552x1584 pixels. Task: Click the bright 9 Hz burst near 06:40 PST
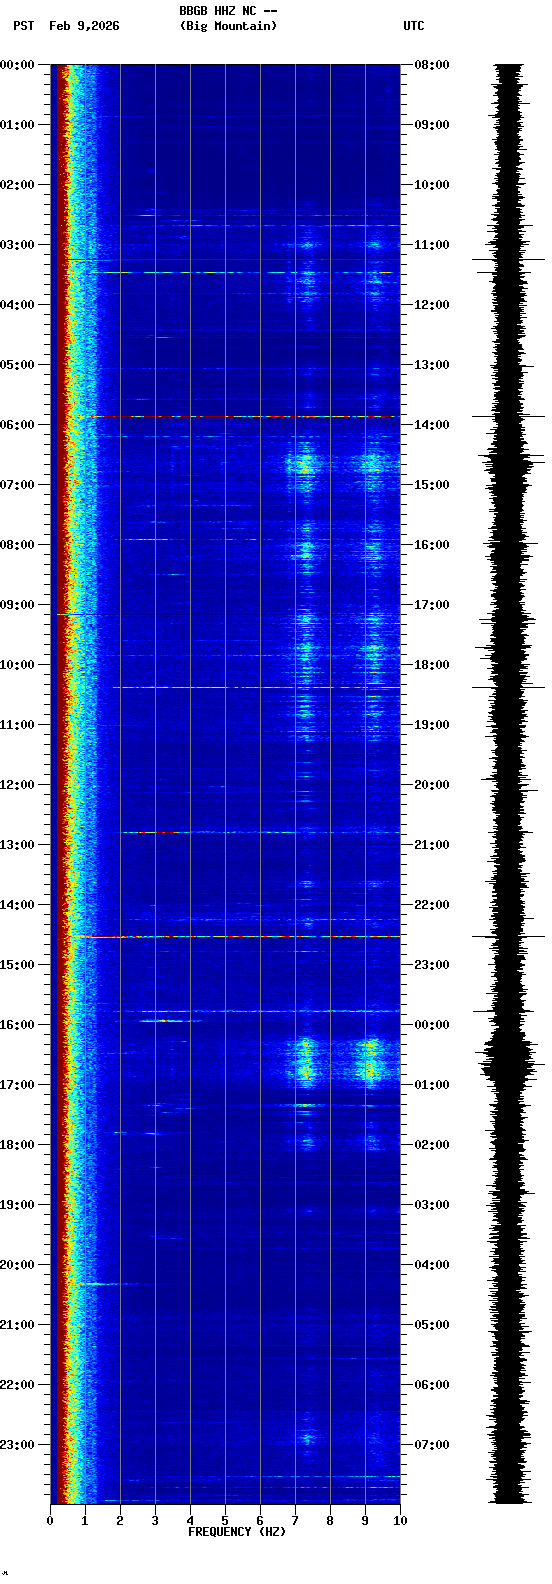point(373,464)
